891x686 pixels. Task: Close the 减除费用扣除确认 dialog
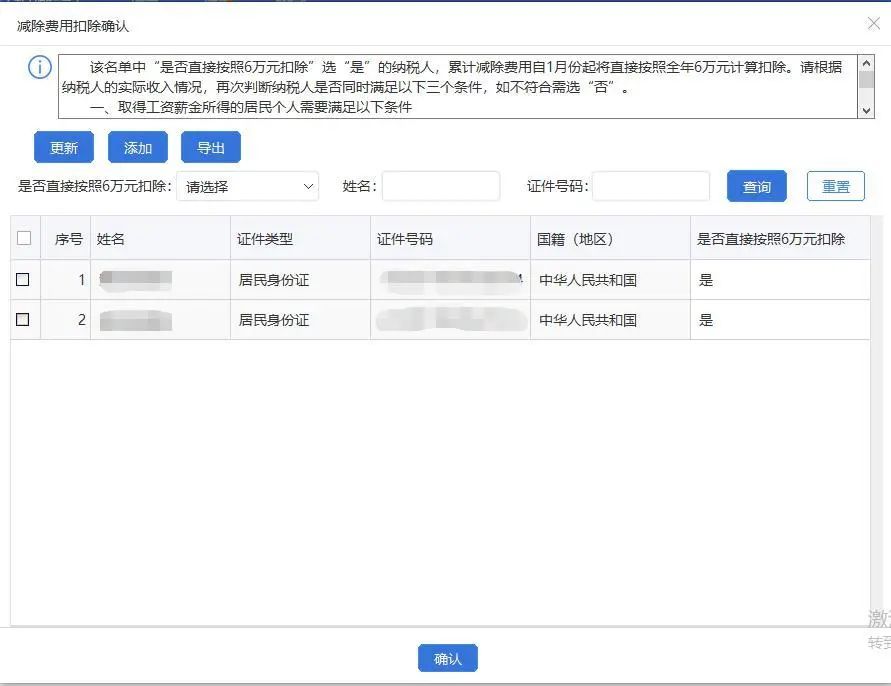(x=873, y=23)
